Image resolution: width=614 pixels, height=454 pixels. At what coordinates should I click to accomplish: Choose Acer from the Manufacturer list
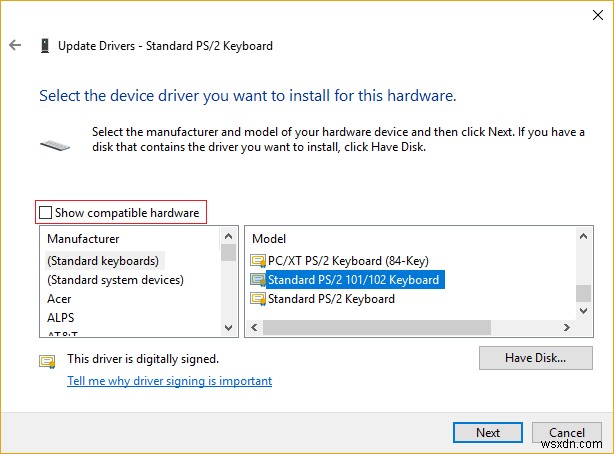(61, 299)
